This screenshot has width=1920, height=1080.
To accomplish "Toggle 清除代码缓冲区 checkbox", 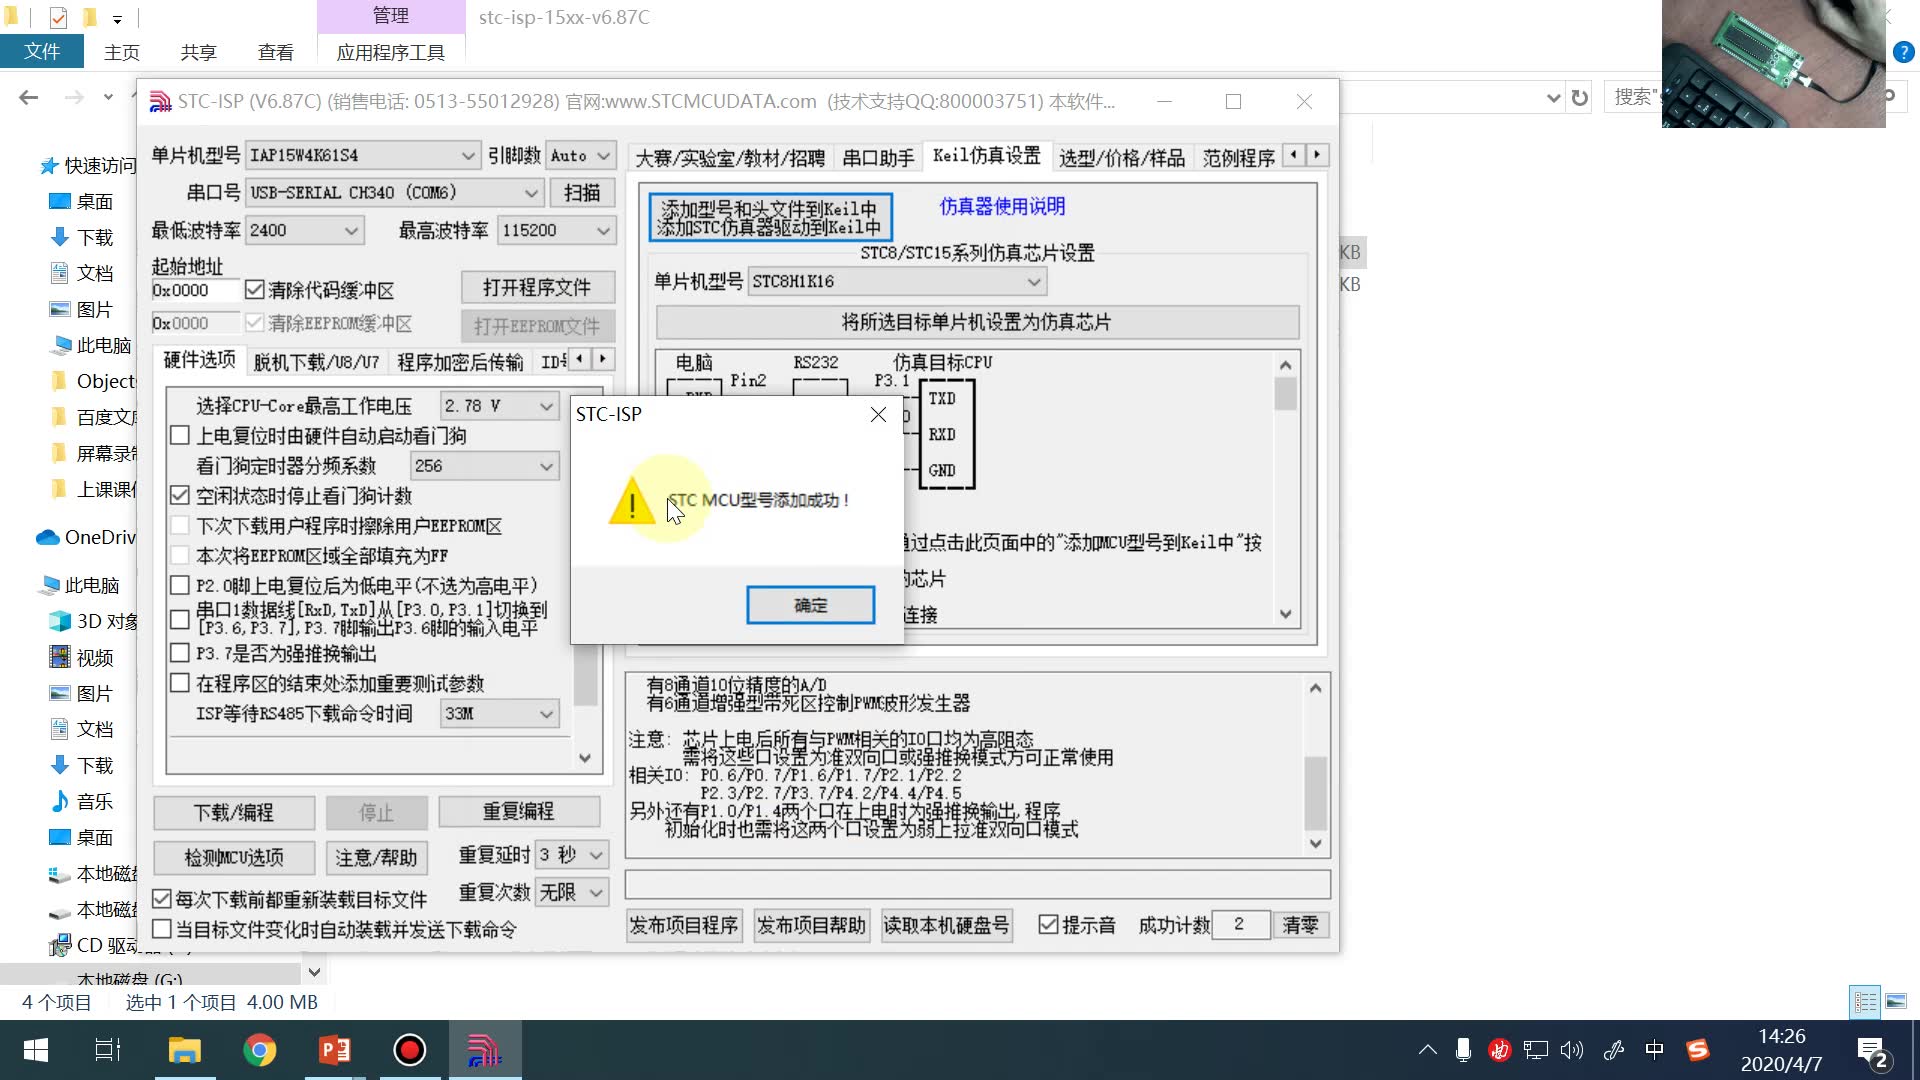I will [x=255, y=289].
